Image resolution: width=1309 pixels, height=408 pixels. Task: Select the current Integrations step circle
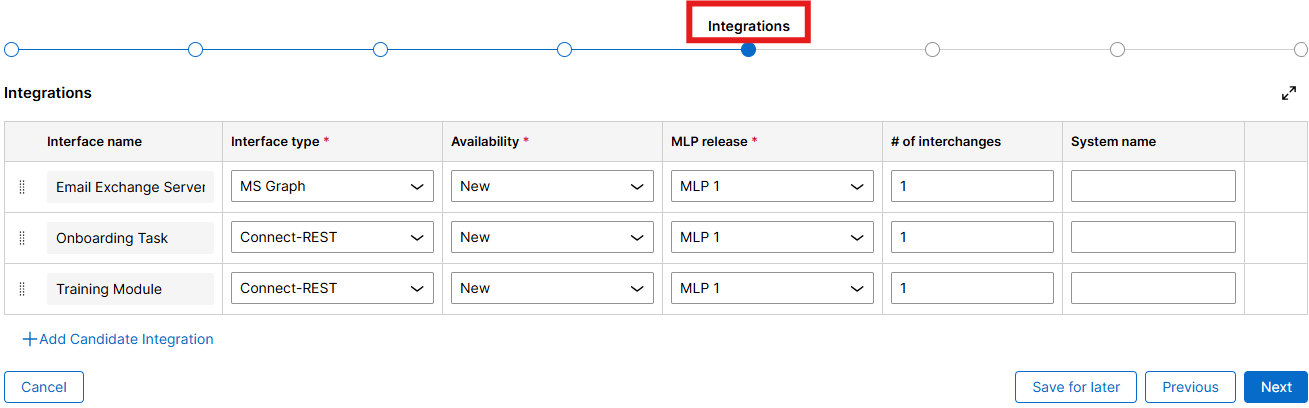click(748, 49)
